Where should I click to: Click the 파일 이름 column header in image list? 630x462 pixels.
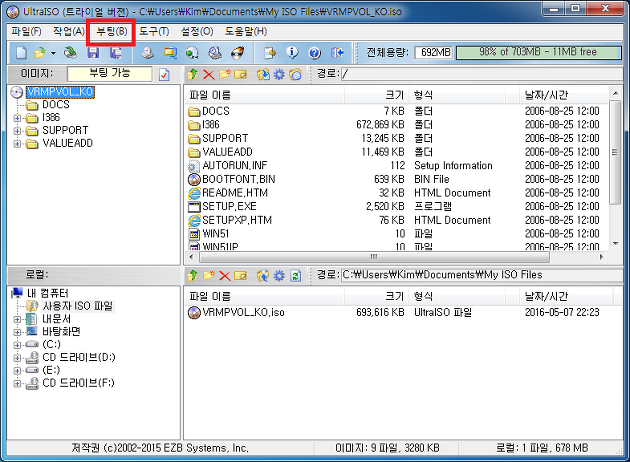(265, 96)
